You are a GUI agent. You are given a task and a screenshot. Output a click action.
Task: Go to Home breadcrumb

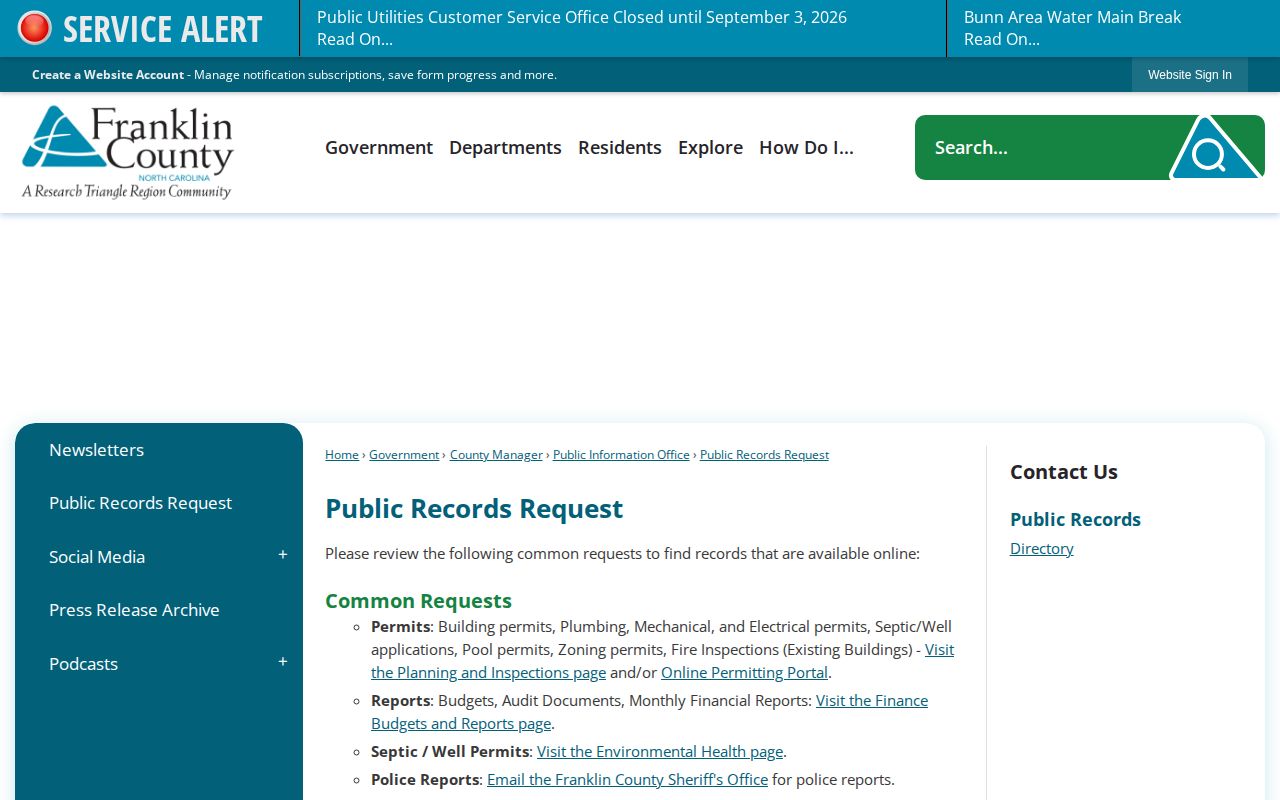pos(342,455)
